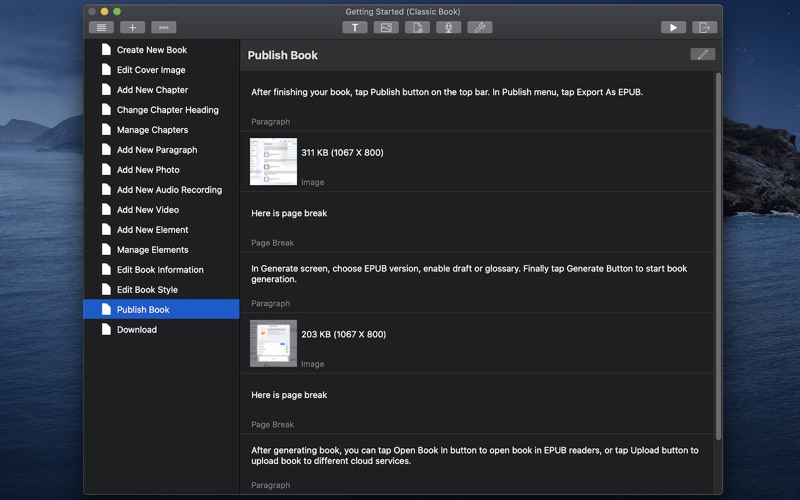This screenshot has width=800, height=500.
Task: Click the Publish Book heading title
Action: [283, 55]
